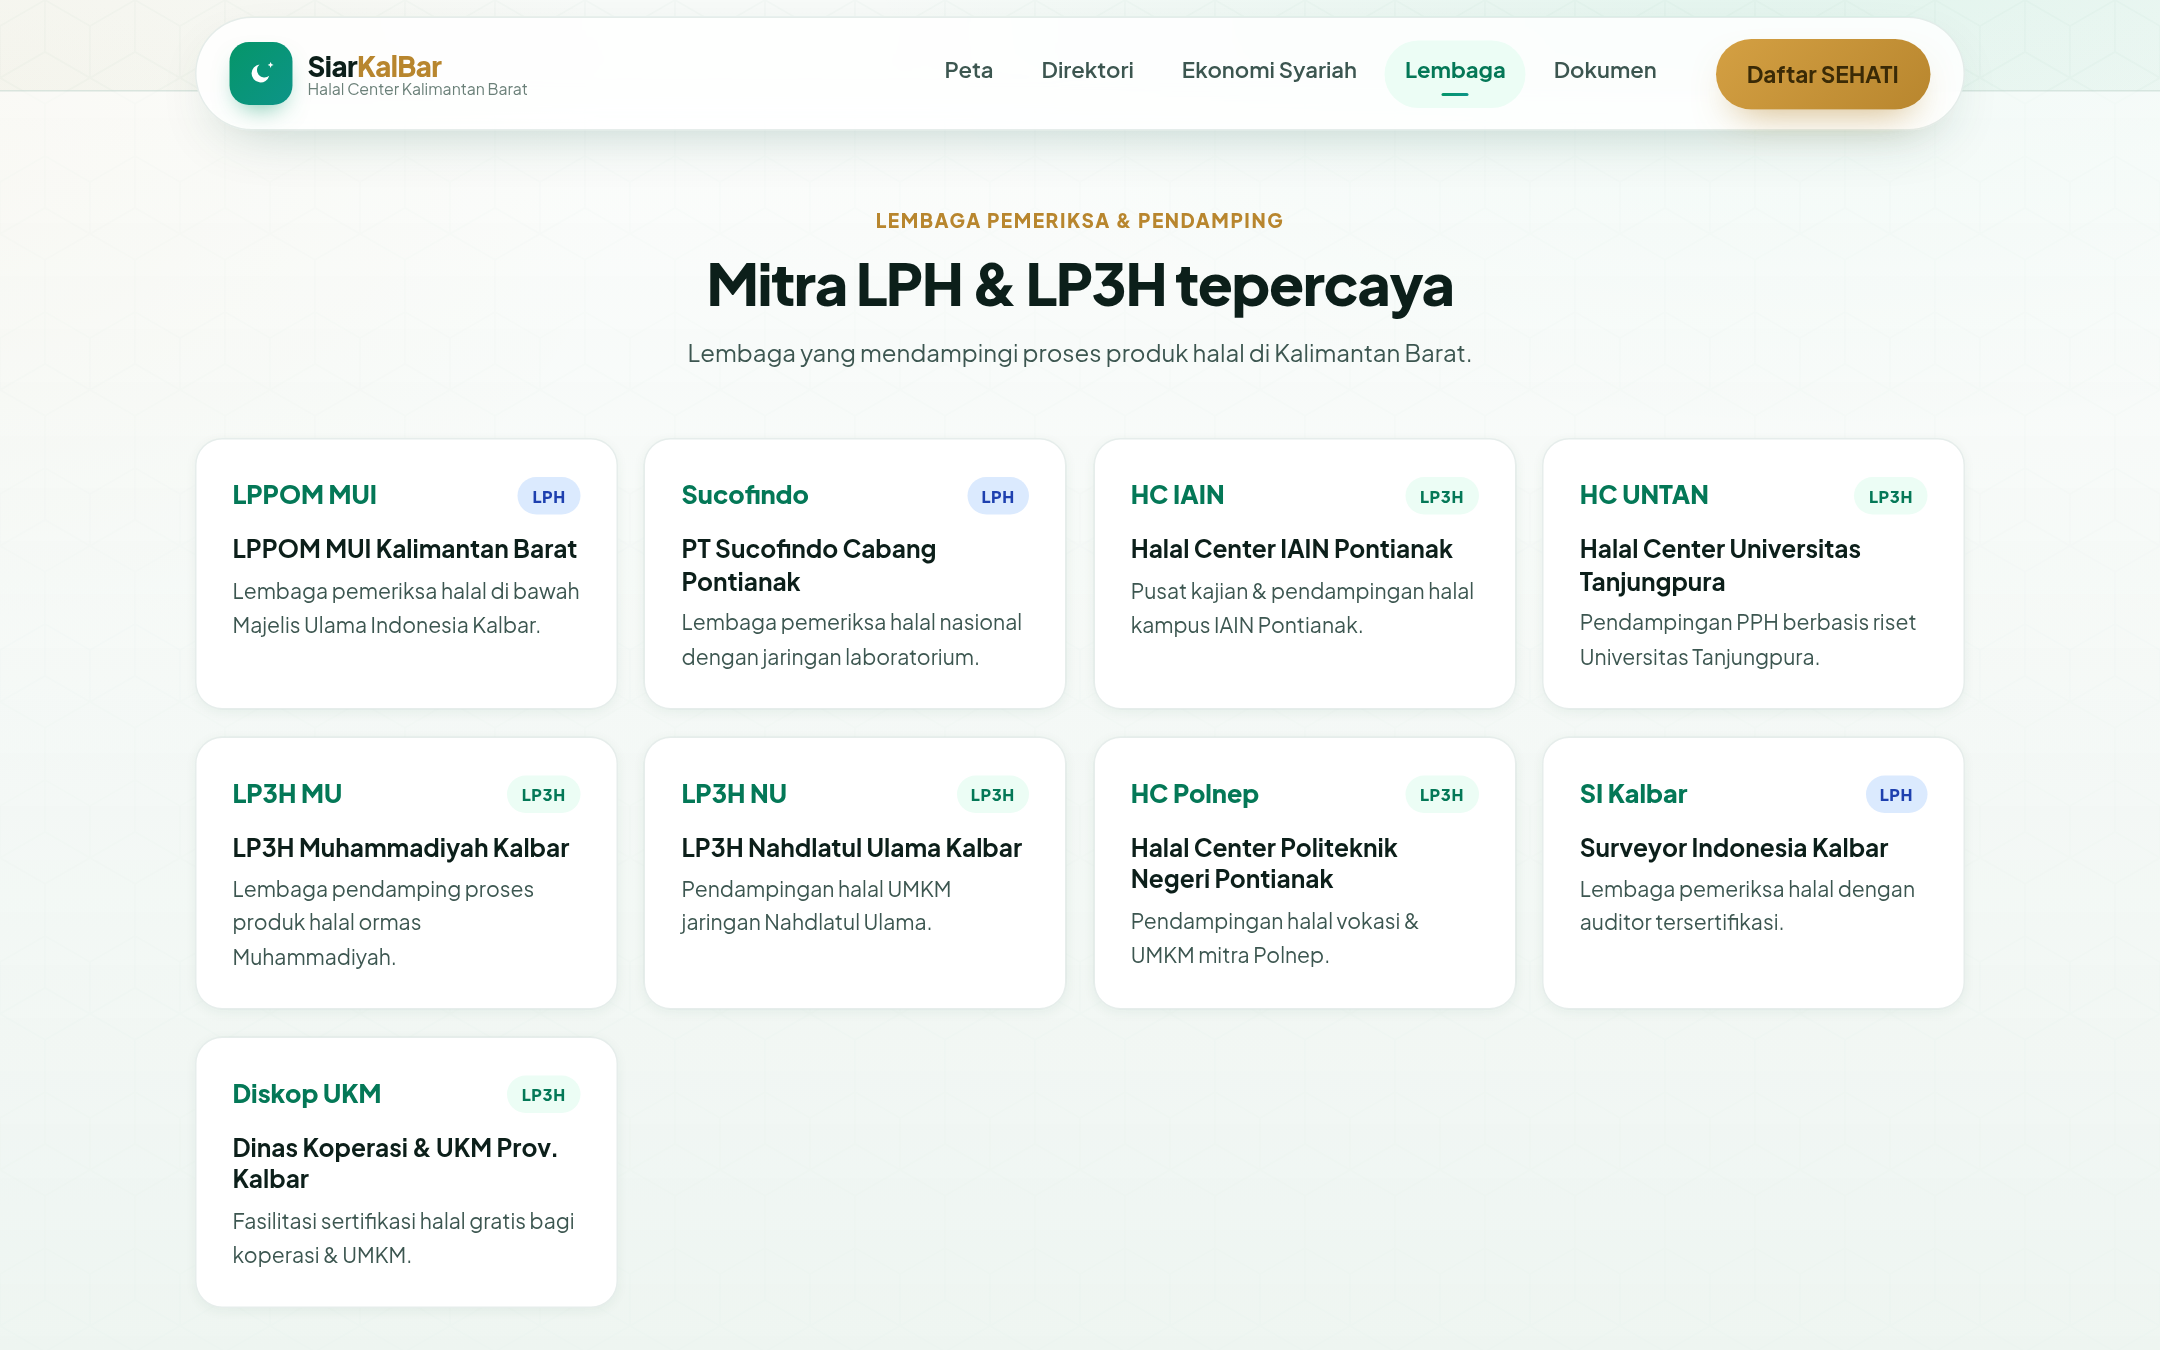
Task: Click the LPPOM MUI card heading
Action: [x=305, y=495]
